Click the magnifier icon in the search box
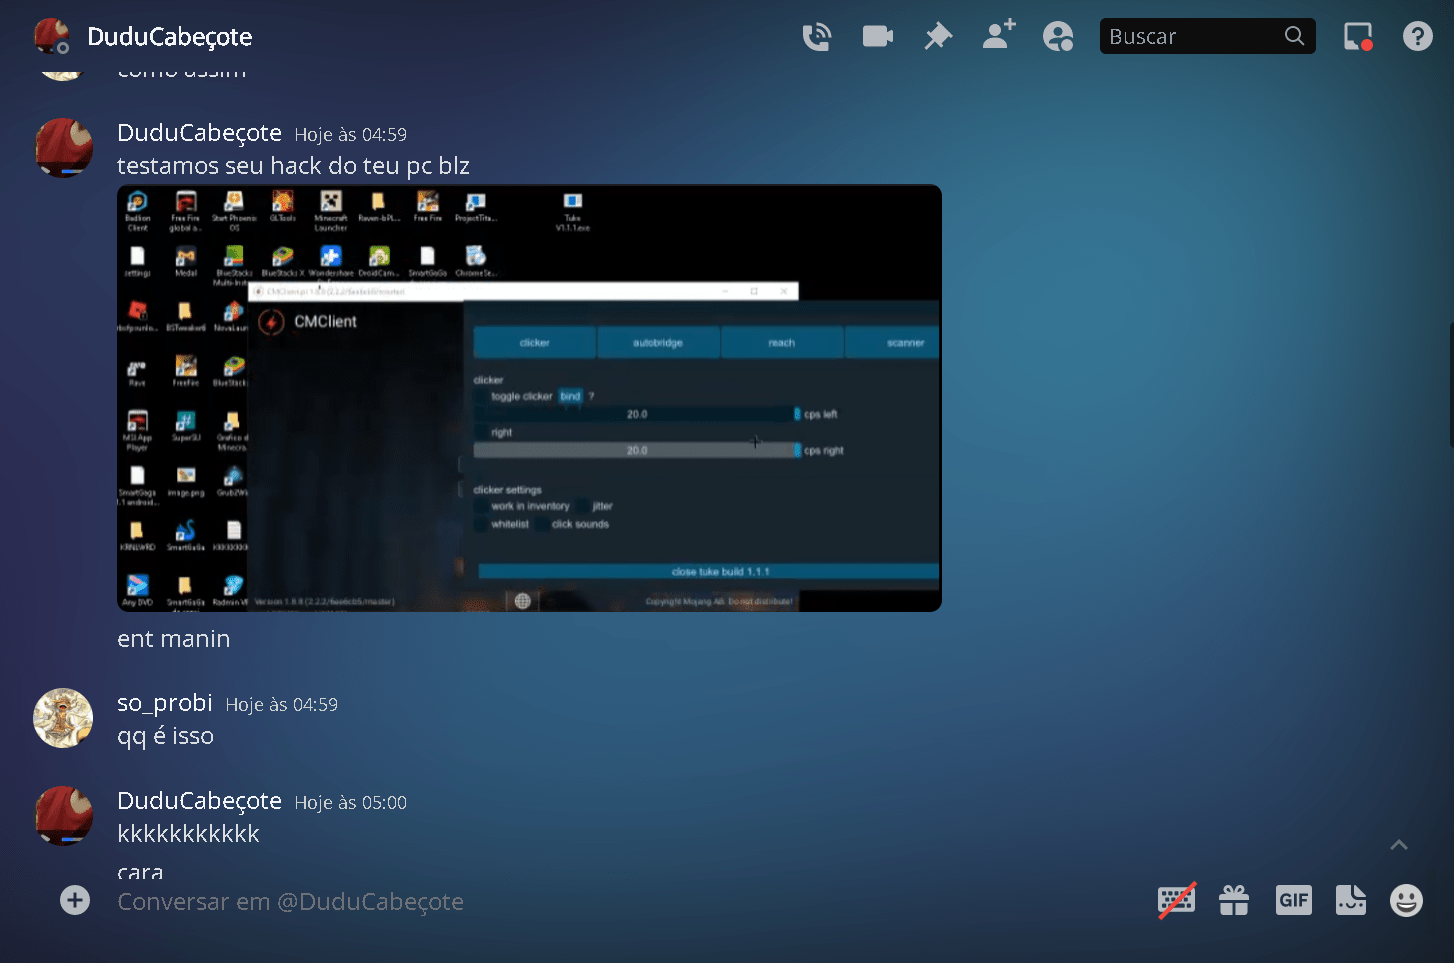1454x963 pixels. (1294, 36)
